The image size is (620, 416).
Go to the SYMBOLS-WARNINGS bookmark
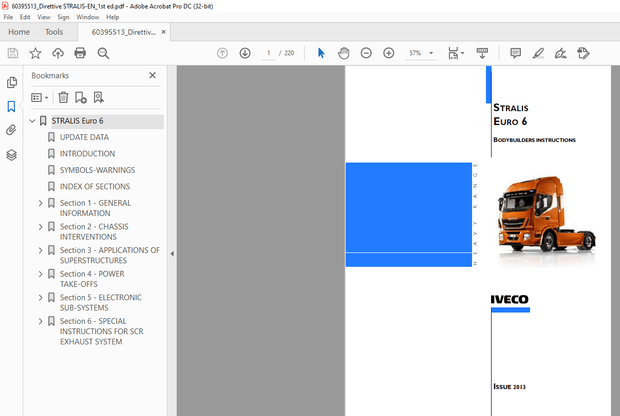point(97,170)
